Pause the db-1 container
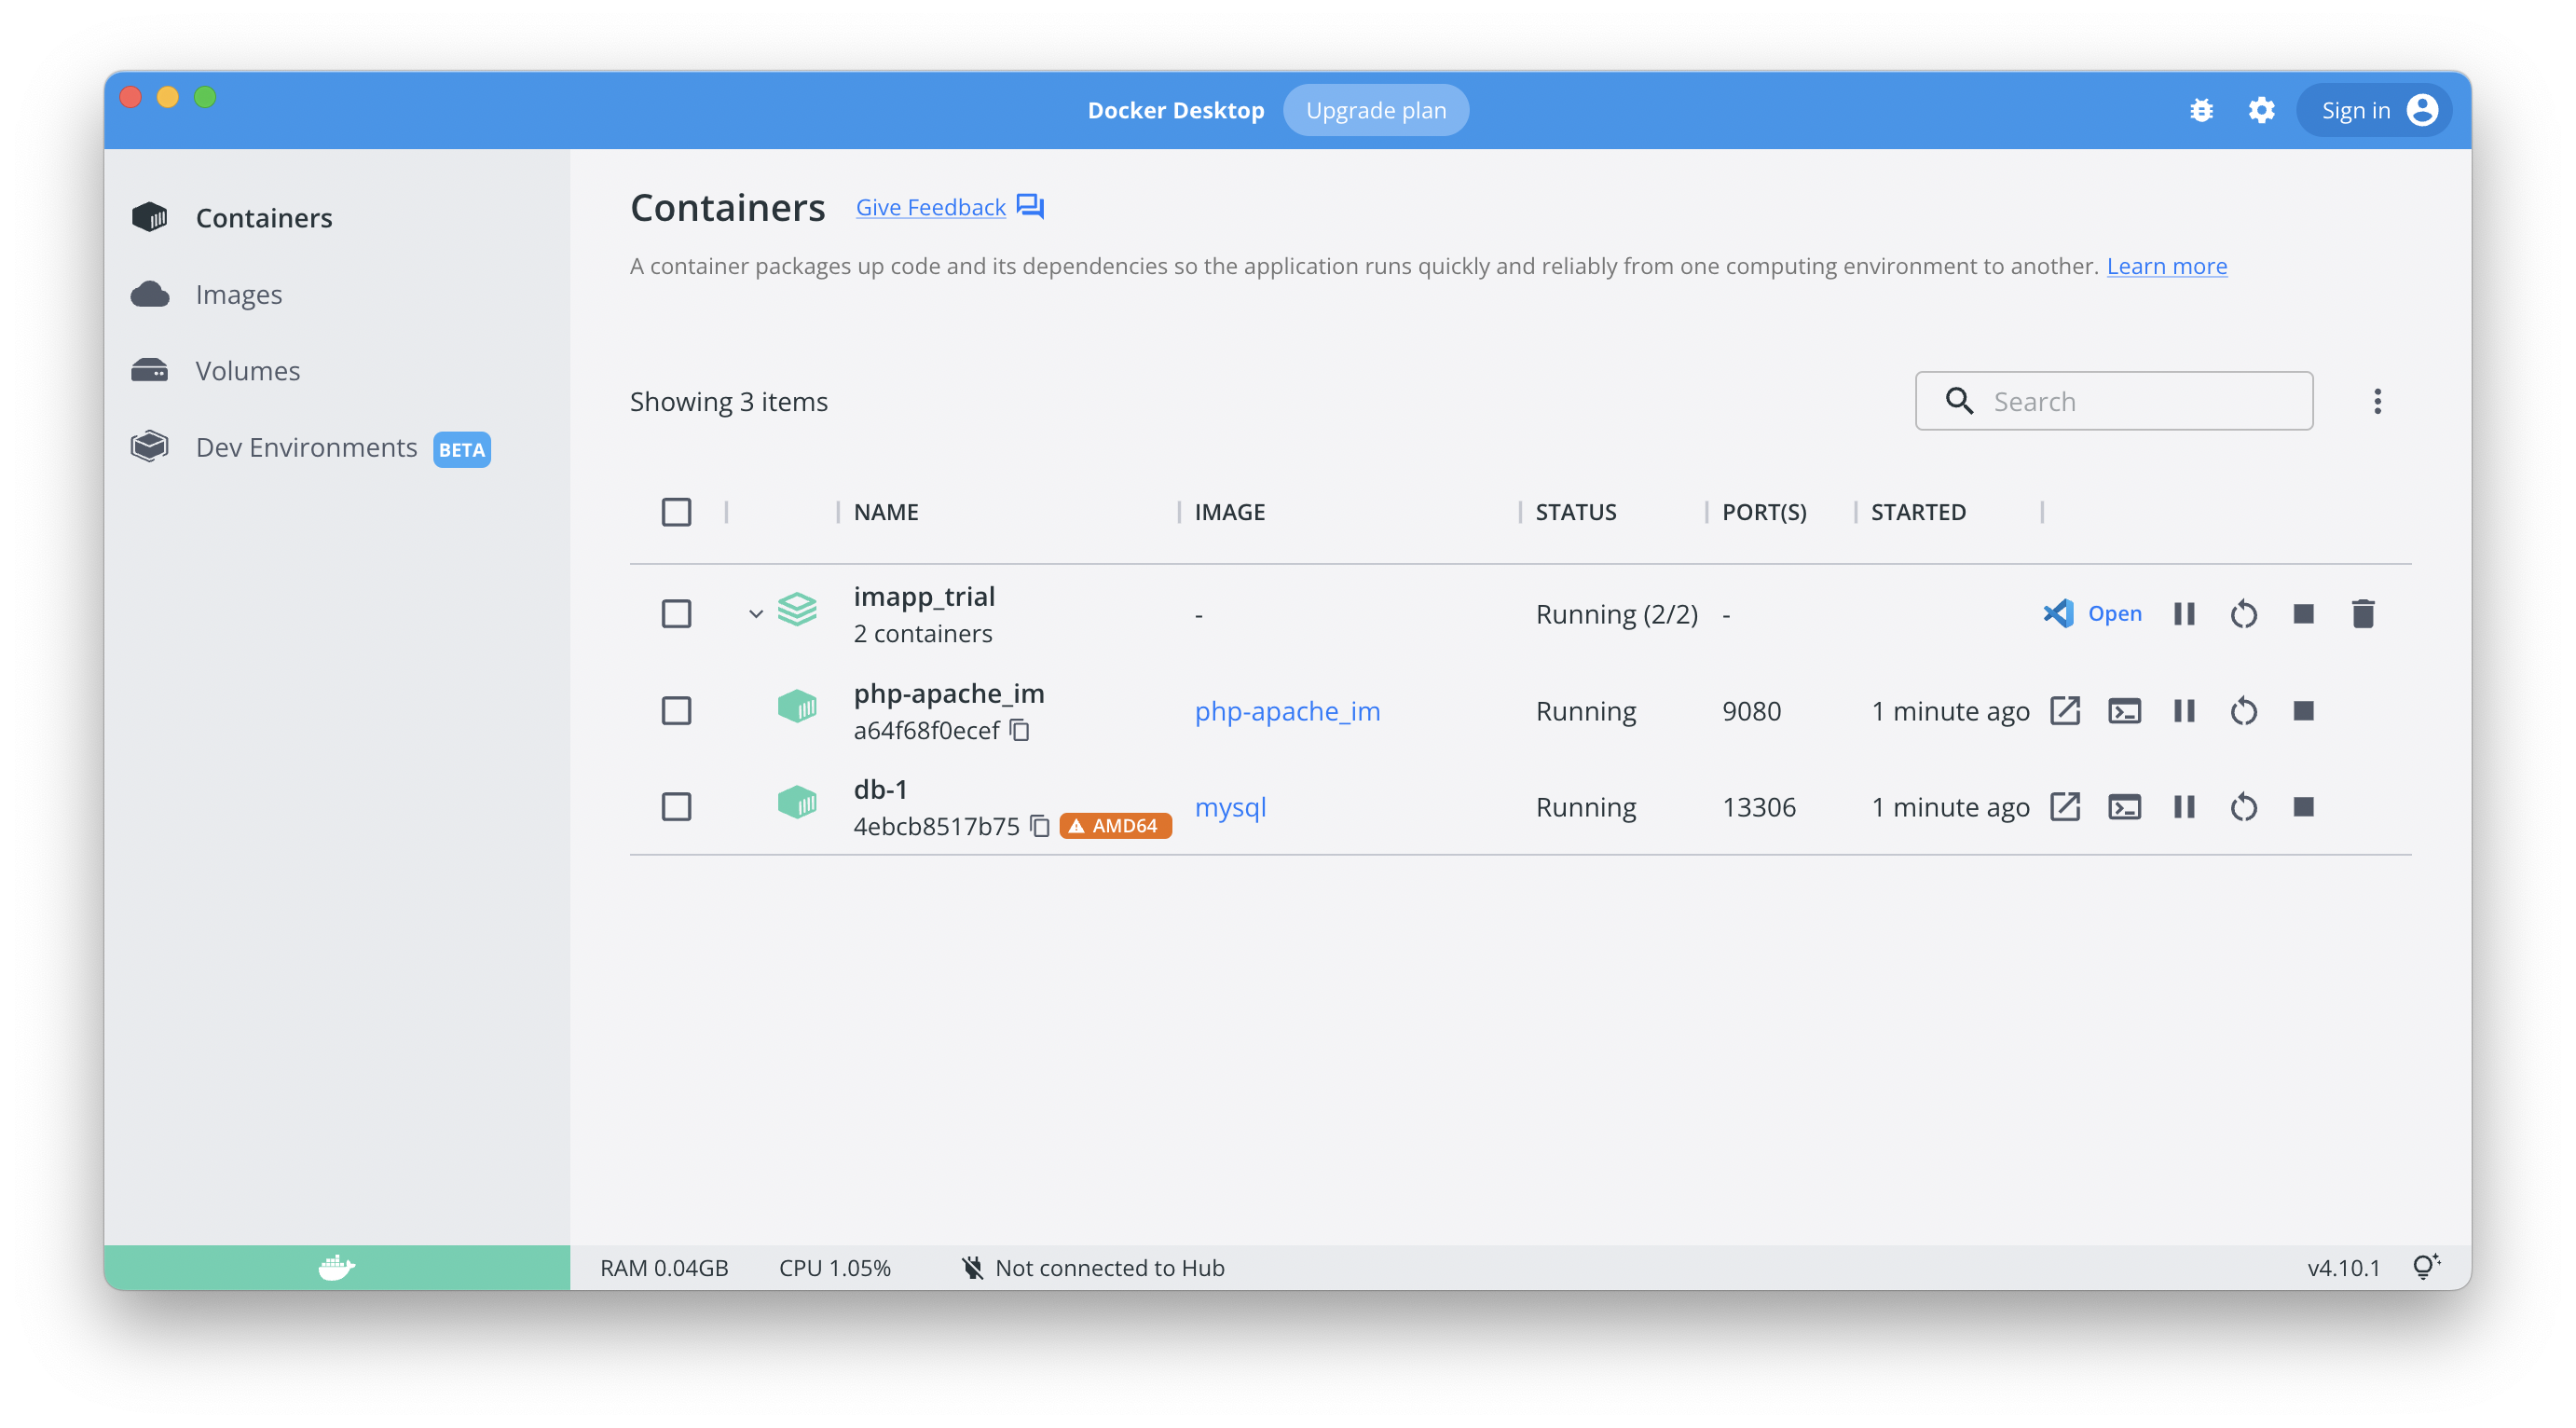Screen dimensions: 2576x1428 click(2184, 806)
